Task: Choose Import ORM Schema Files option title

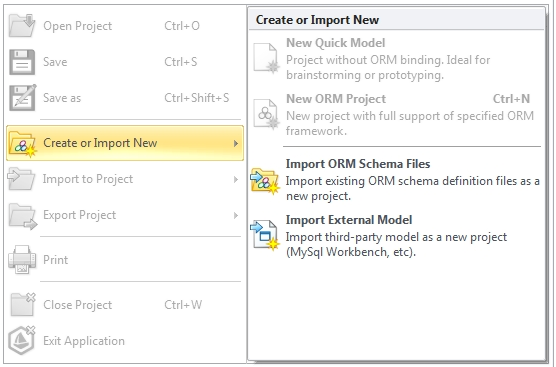Action: pyautogui.click(x=358, y=164)
